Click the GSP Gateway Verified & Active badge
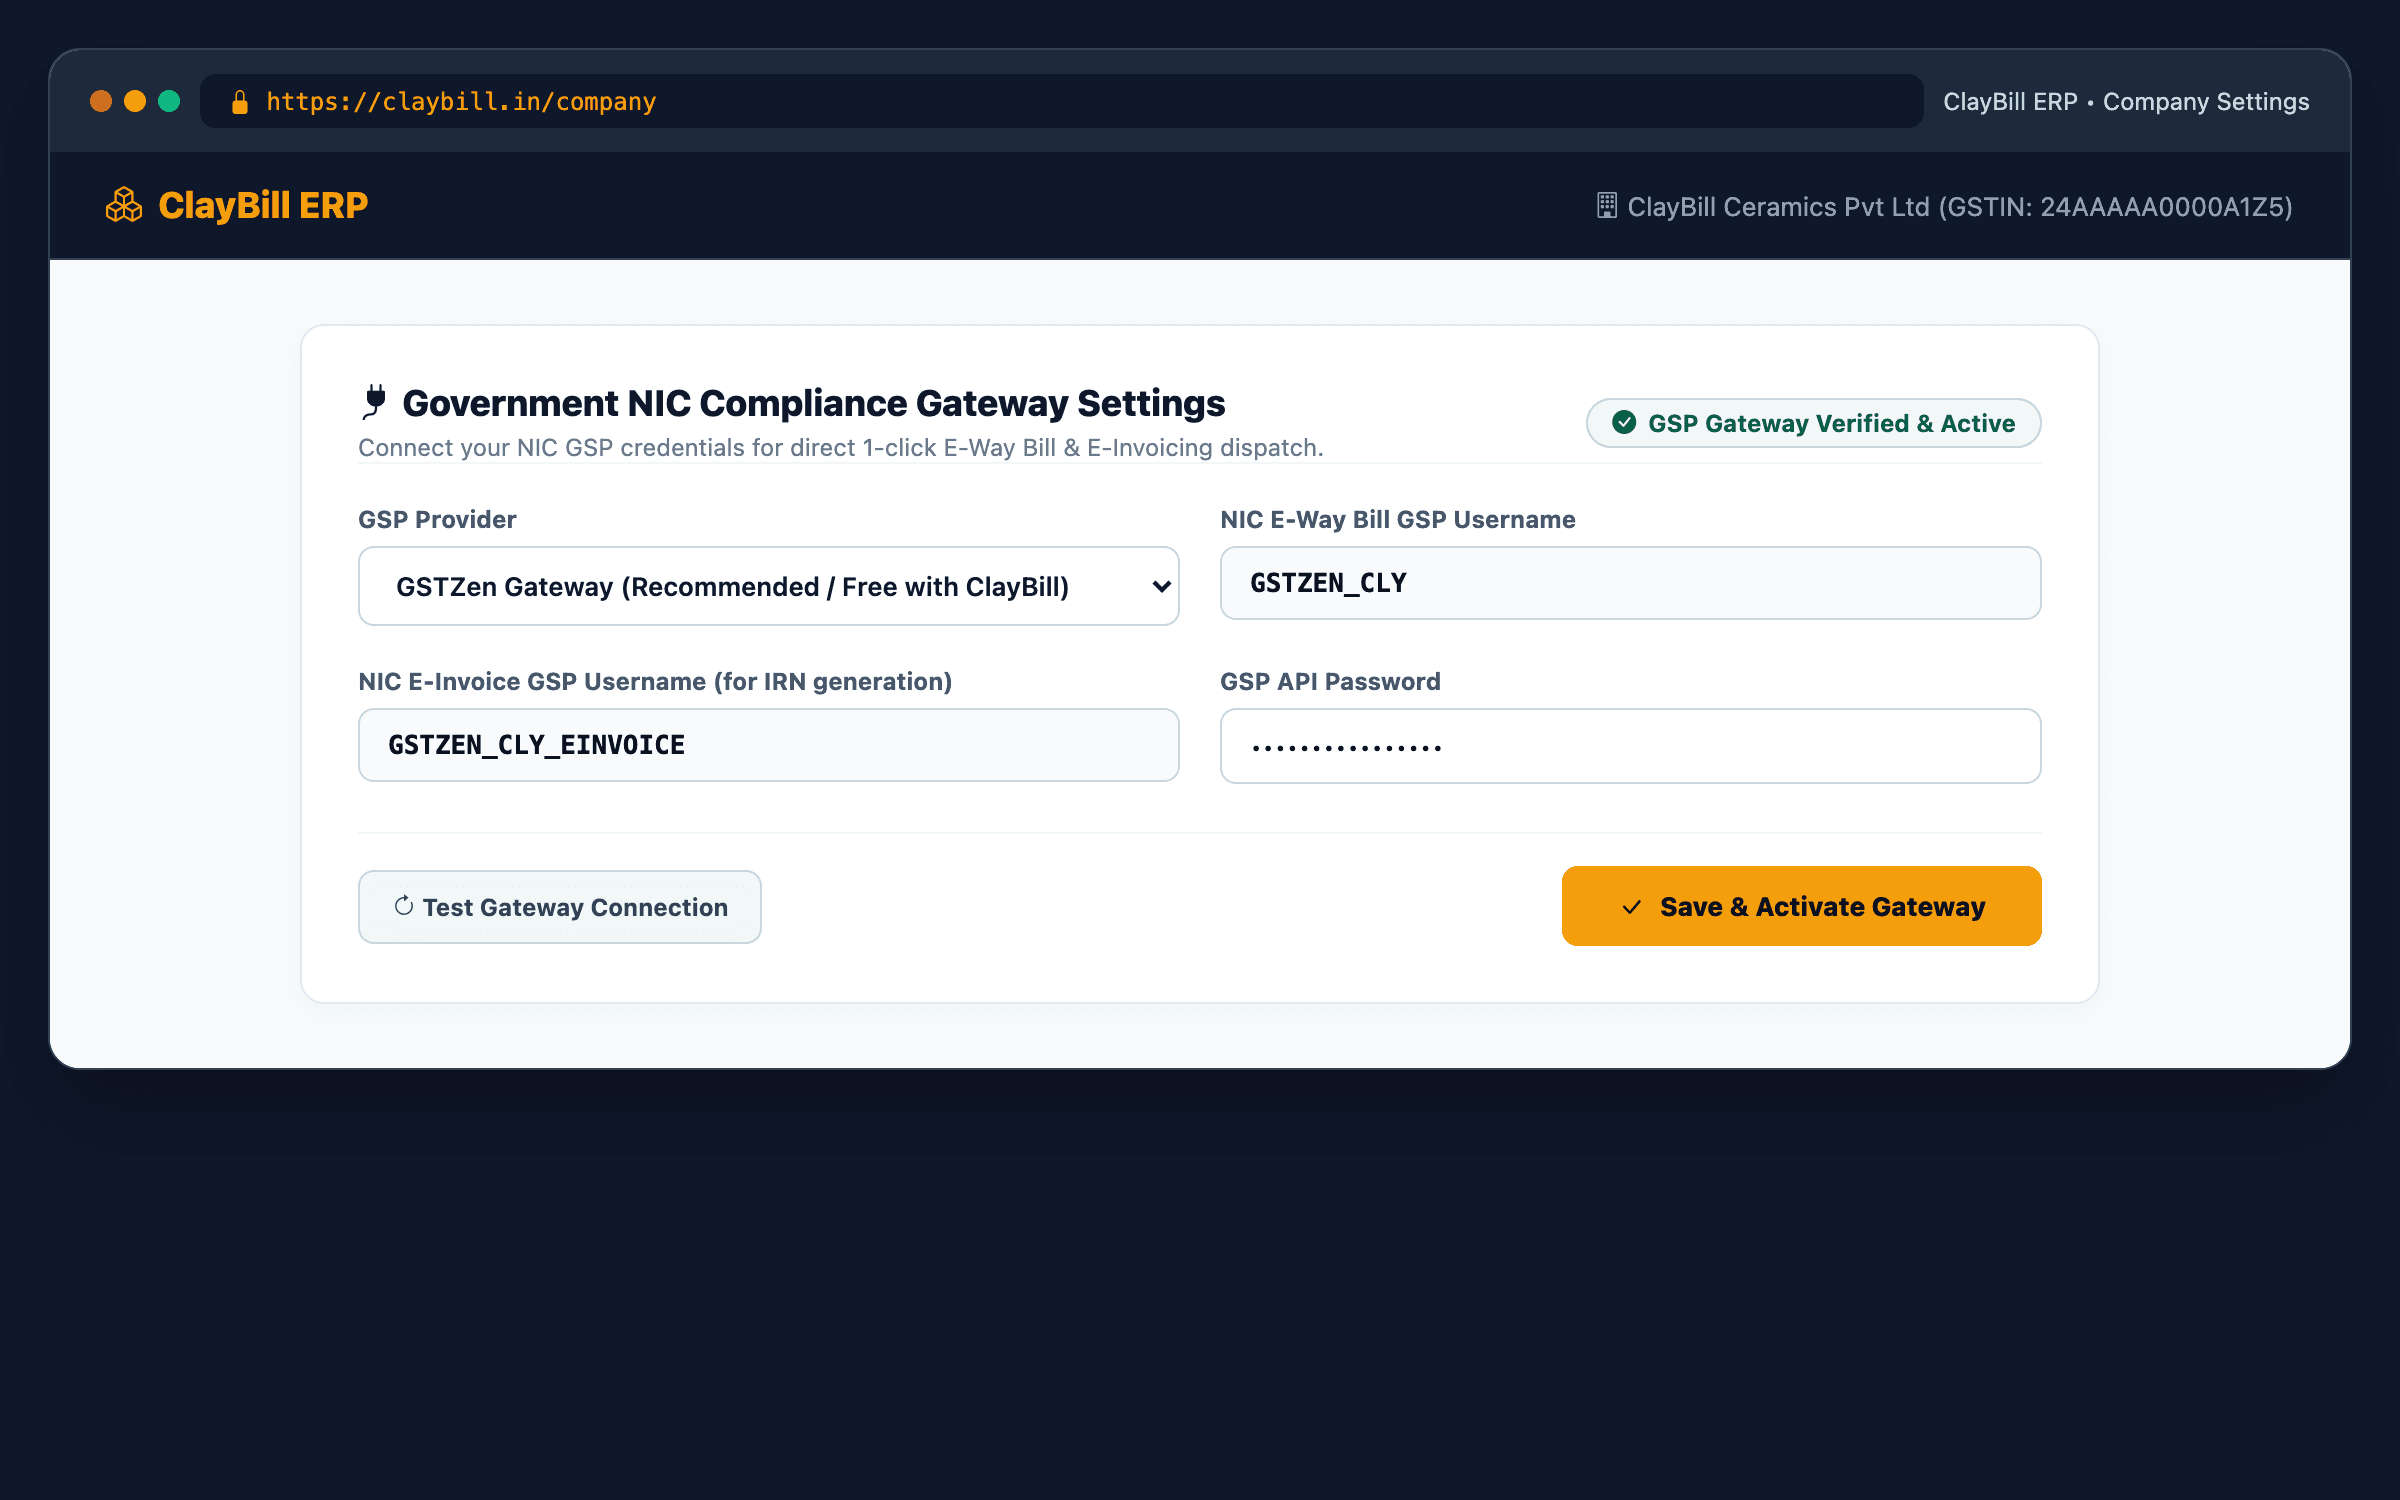The width and height of the screenshot is (2400, 1500). tap(1813, 423)
